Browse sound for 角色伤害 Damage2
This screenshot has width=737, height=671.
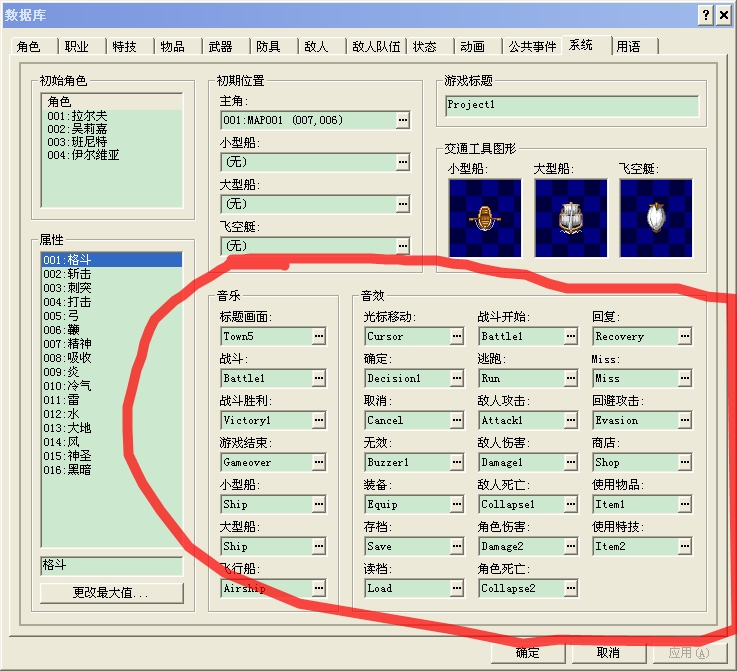point(571,546)
